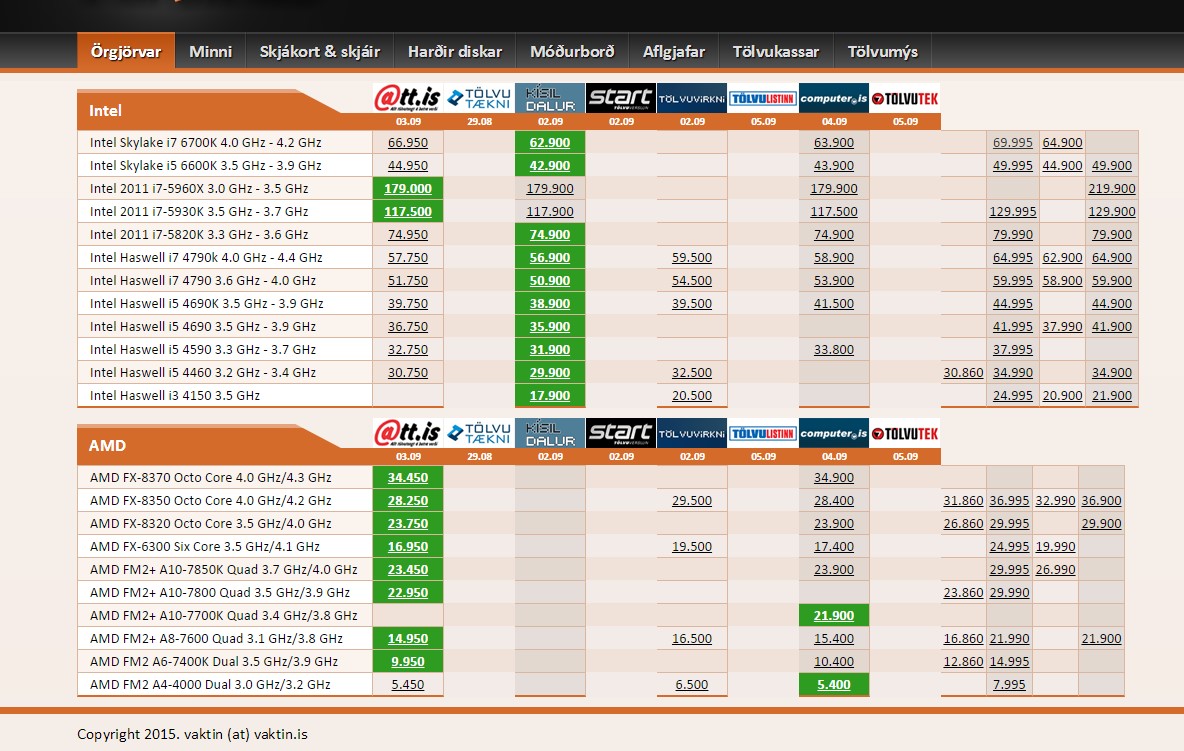Click the Tölvutek logo in Intel section
The image size is (1184, 751).
[905, 98]
